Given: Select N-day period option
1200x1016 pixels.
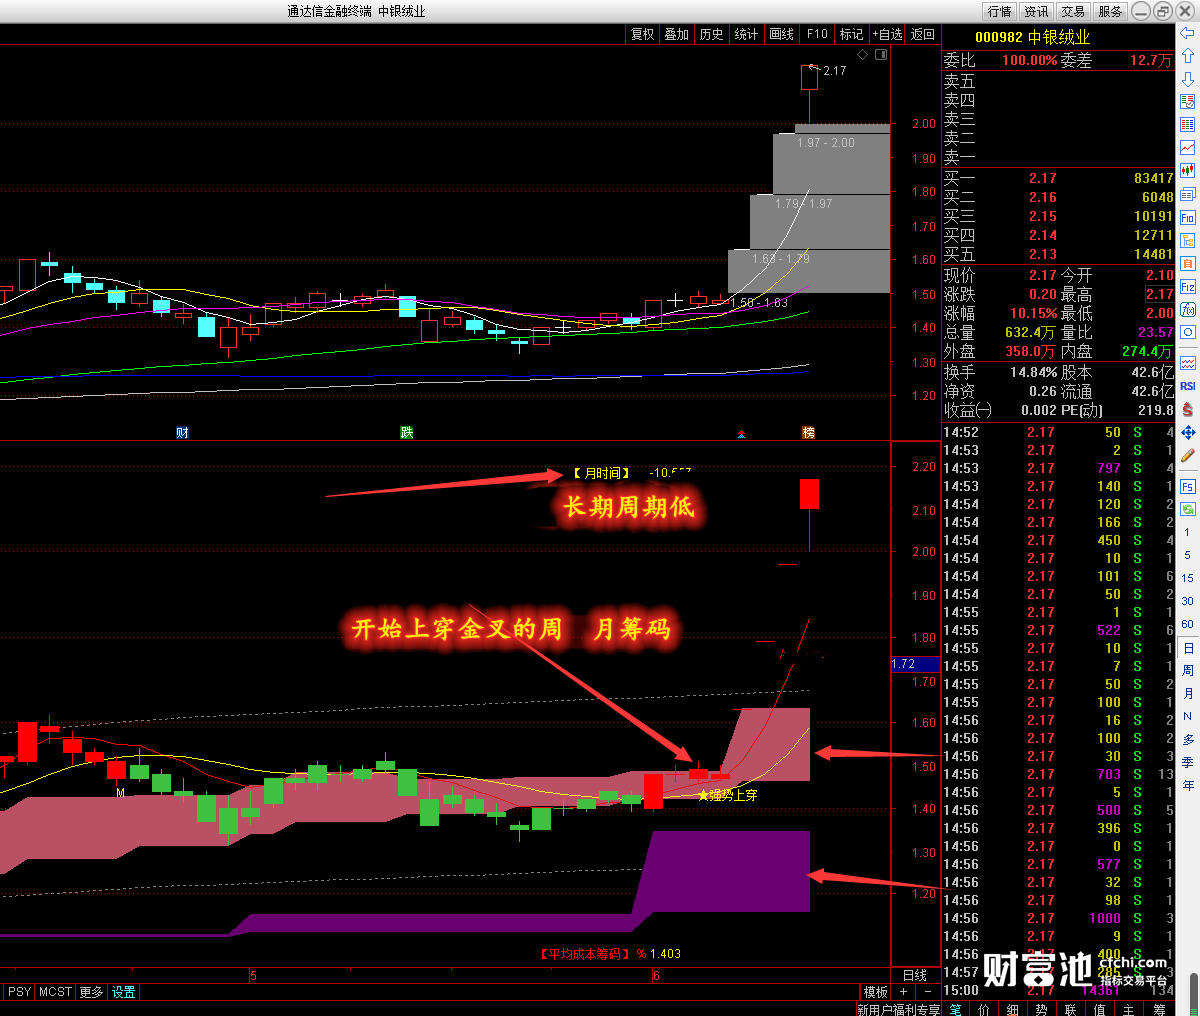Looking at the screenshot, I should (x=1188, y=717).
